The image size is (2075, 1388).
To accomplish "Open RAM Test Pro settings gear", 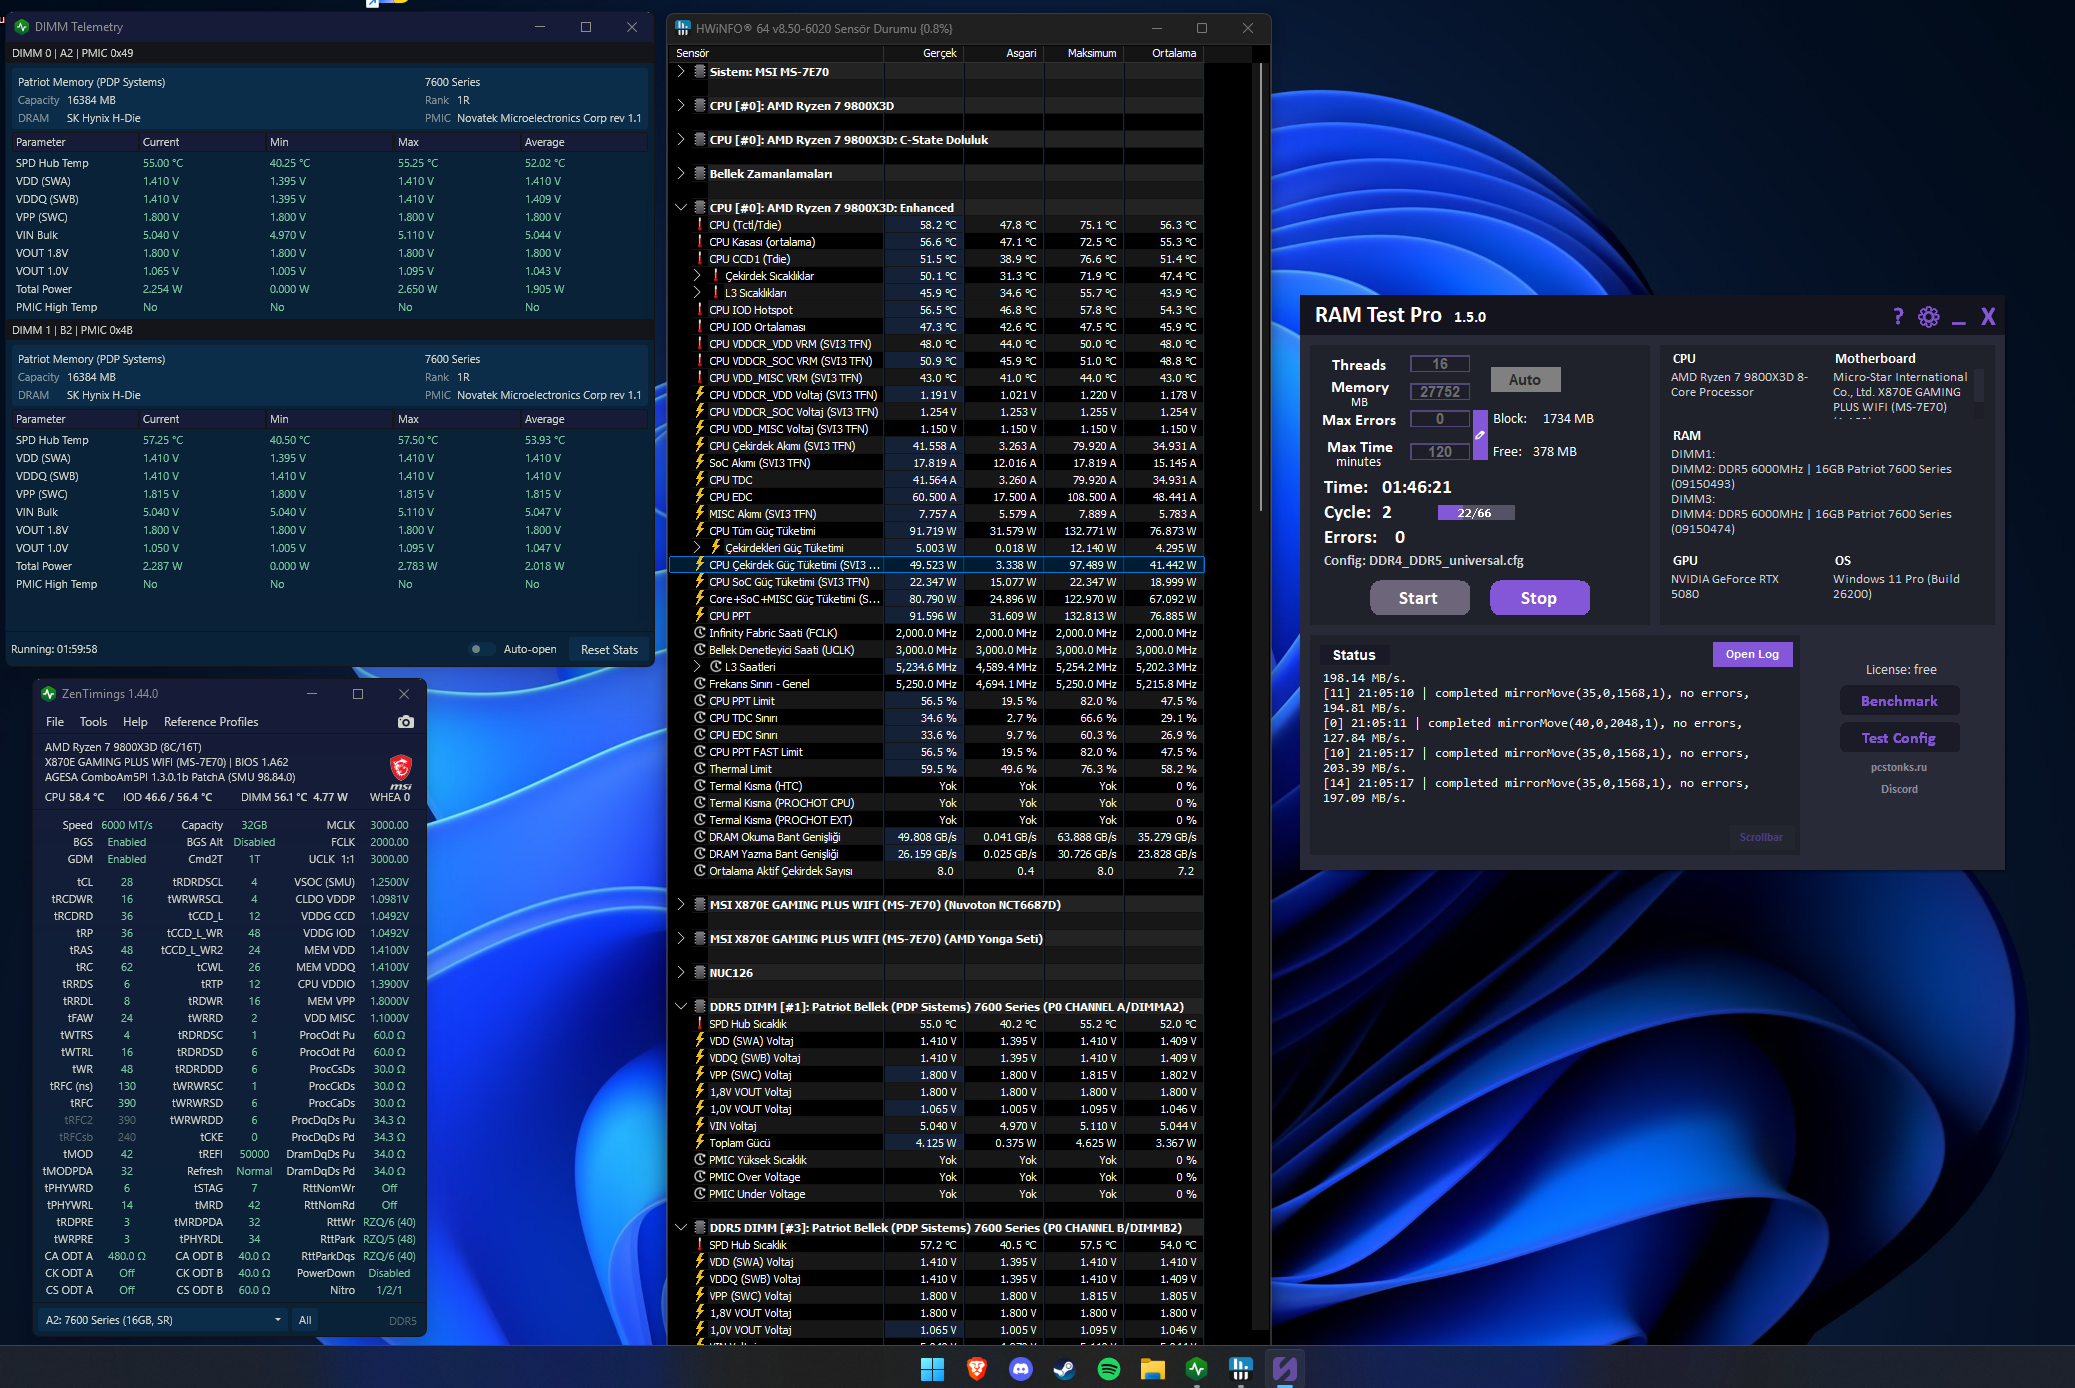I will point(1929,317).
